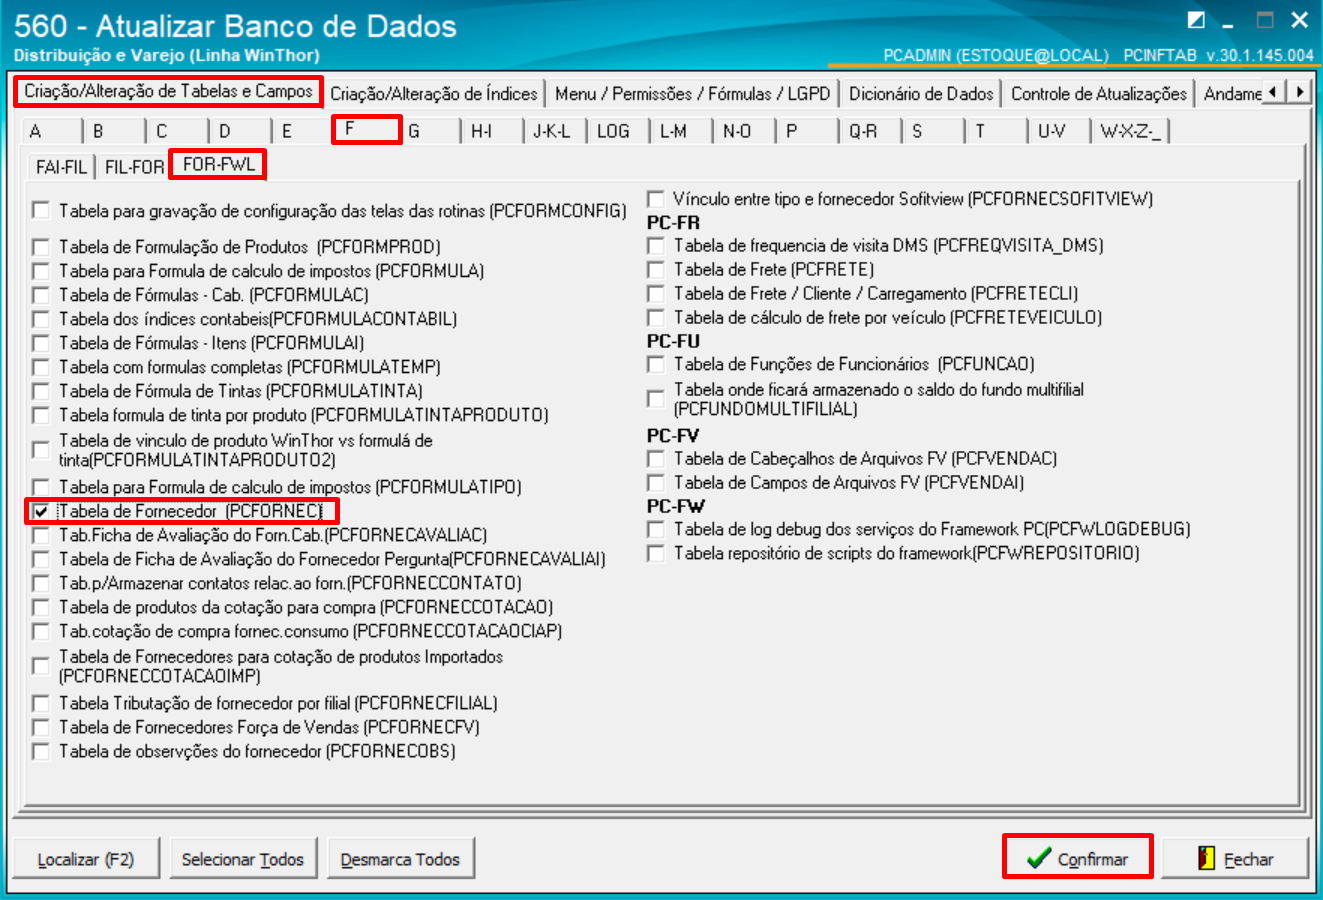Open Controle de Atualizações tab
The width and height of the screenshot is (1323, 900).
pyautogui.click(x=1099, y=93)
